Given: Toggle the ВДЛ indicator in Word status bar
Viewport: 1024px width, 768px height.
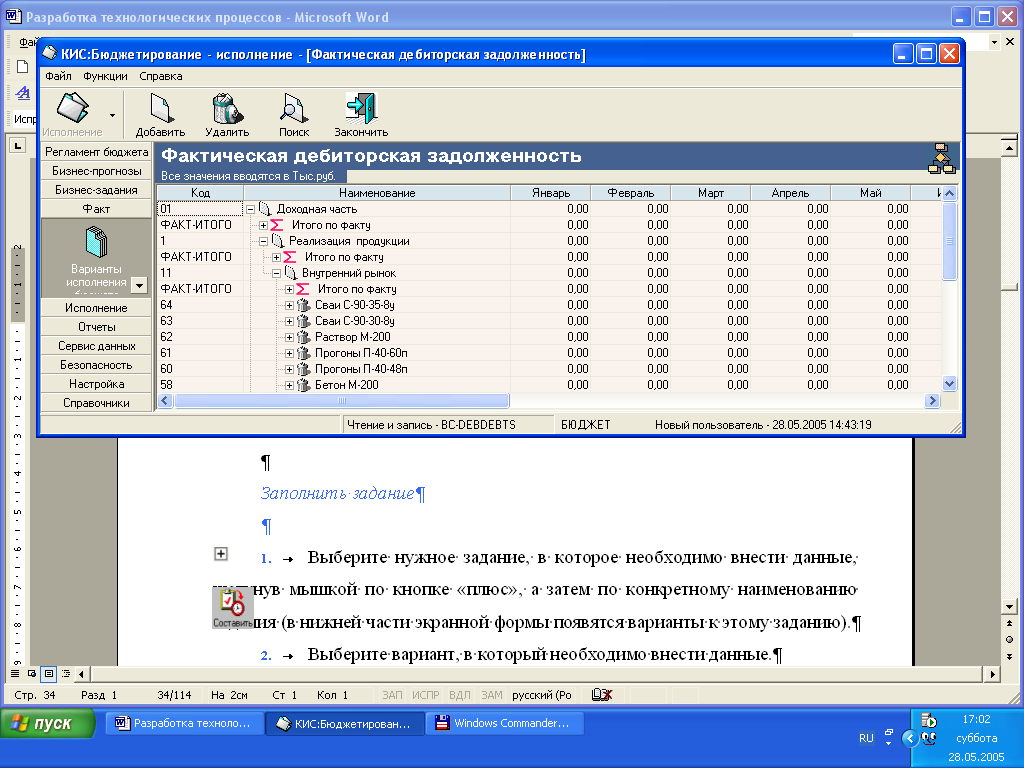Looking at the screenshot, I should point(460,695).
